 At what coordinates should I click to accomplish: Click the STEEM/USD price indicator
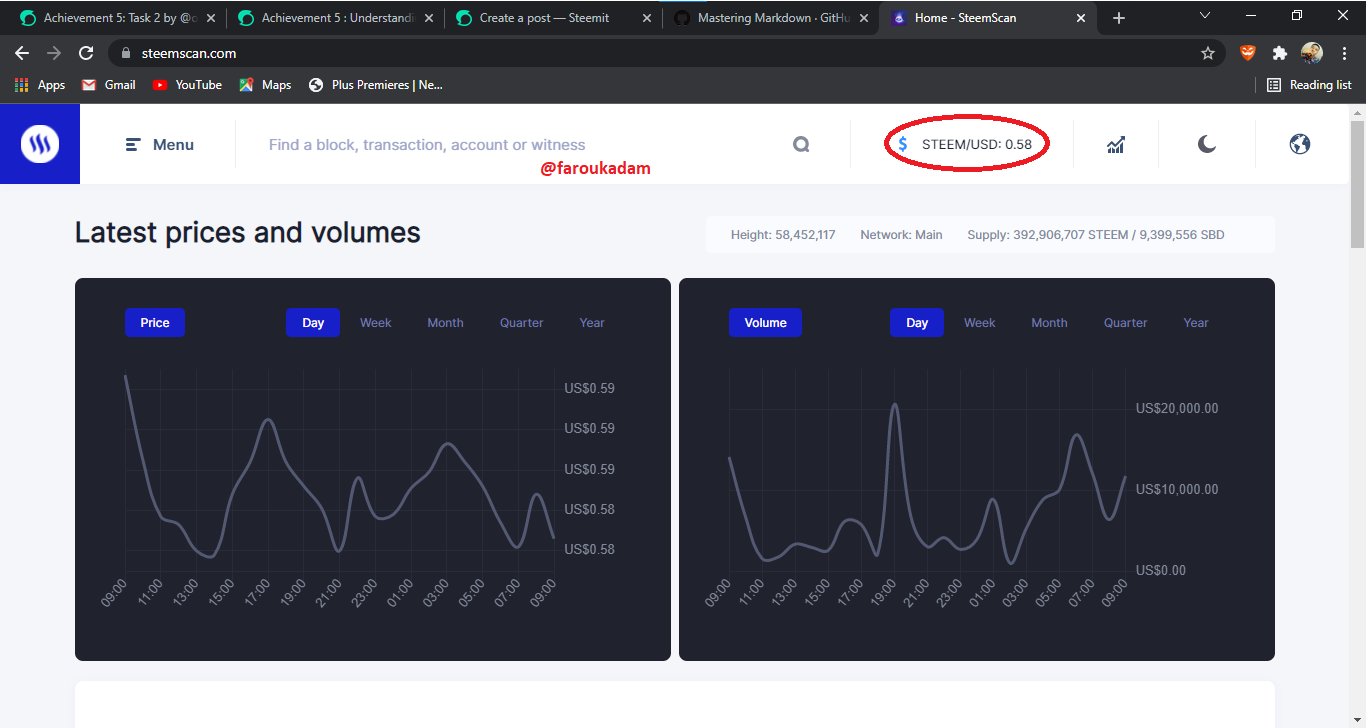click(965, 144)
